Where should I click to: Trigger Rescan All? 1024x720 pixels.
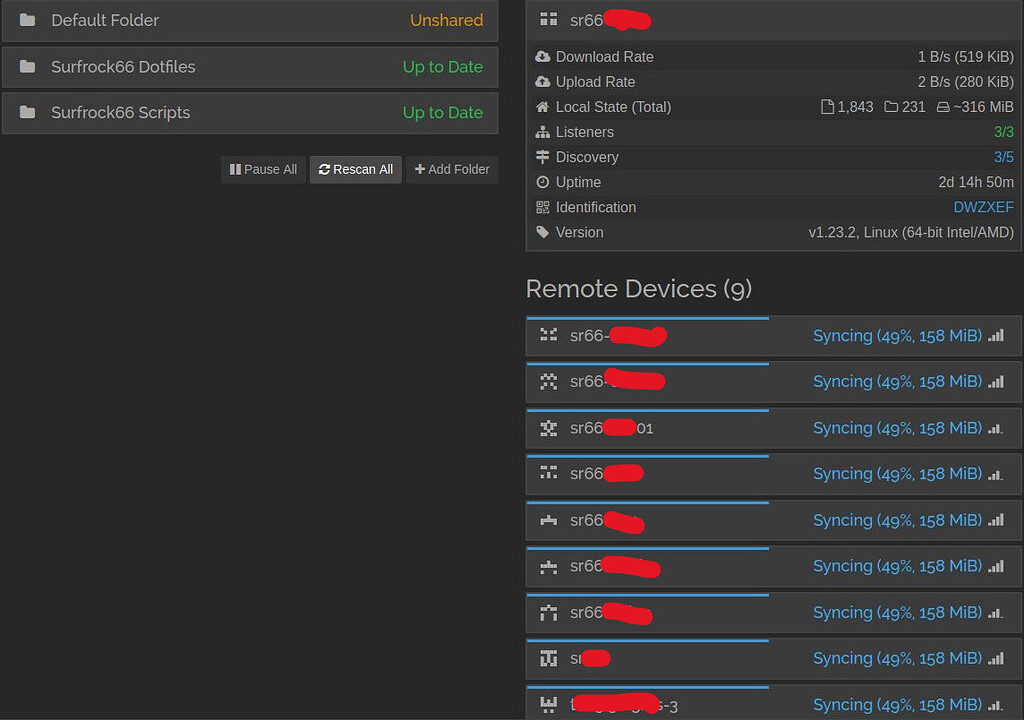pos(355,169)
